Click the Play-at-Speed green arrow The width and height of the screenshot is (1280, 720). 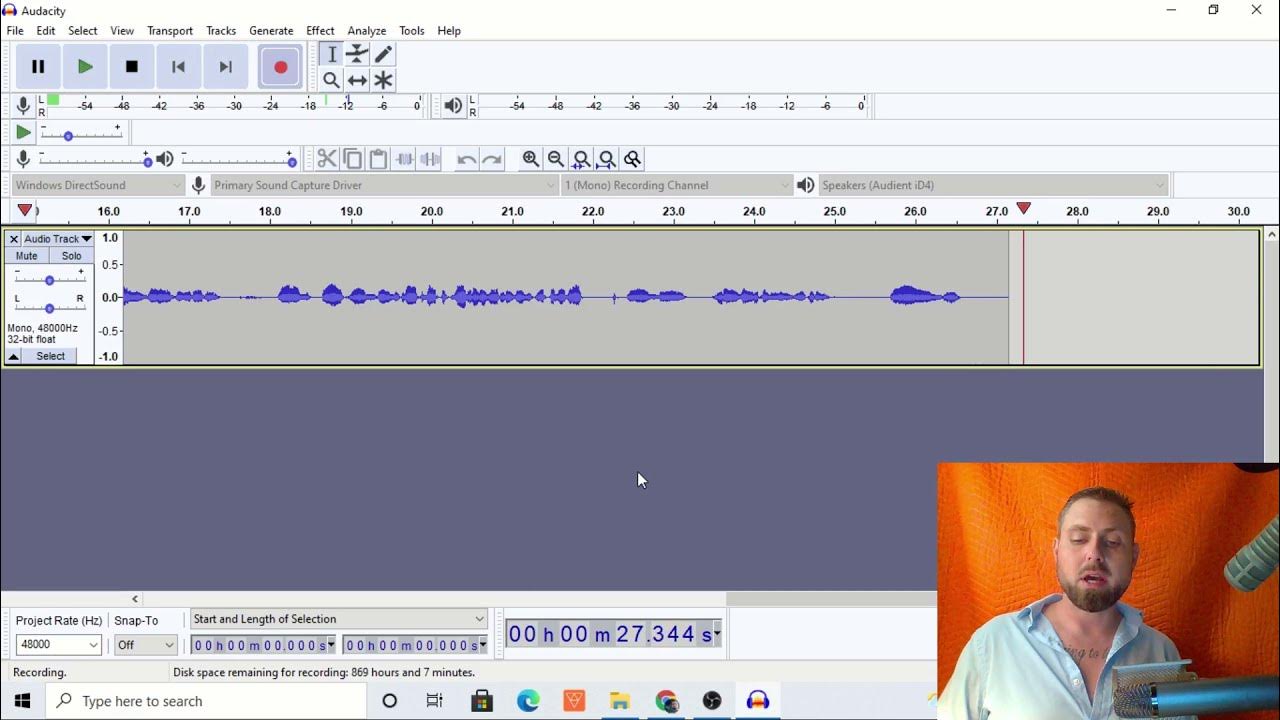[23, 132]
